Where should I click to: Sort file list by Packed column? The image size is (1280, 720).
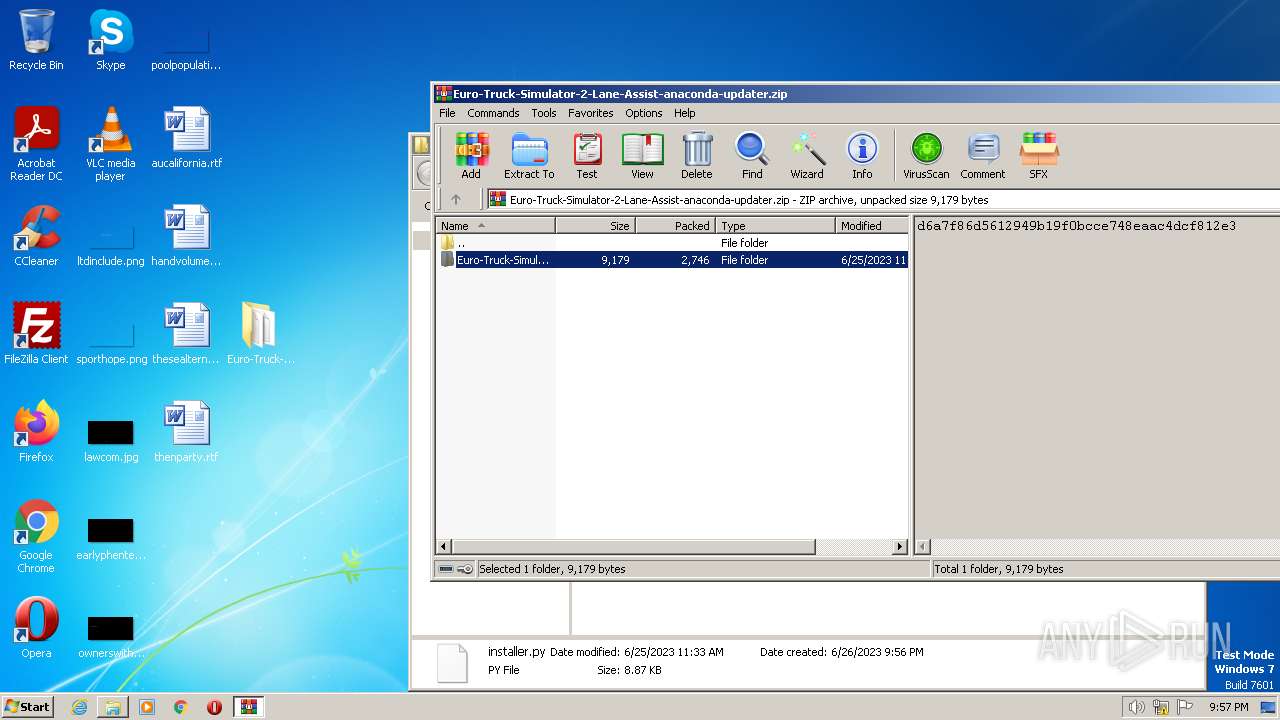pyautogui.click(x=675, y=226)
